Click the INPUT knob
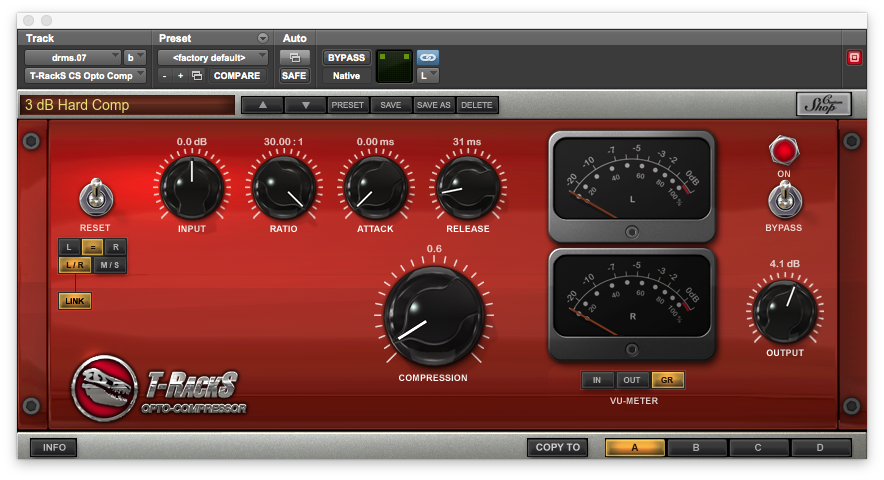 click(192, 188)
